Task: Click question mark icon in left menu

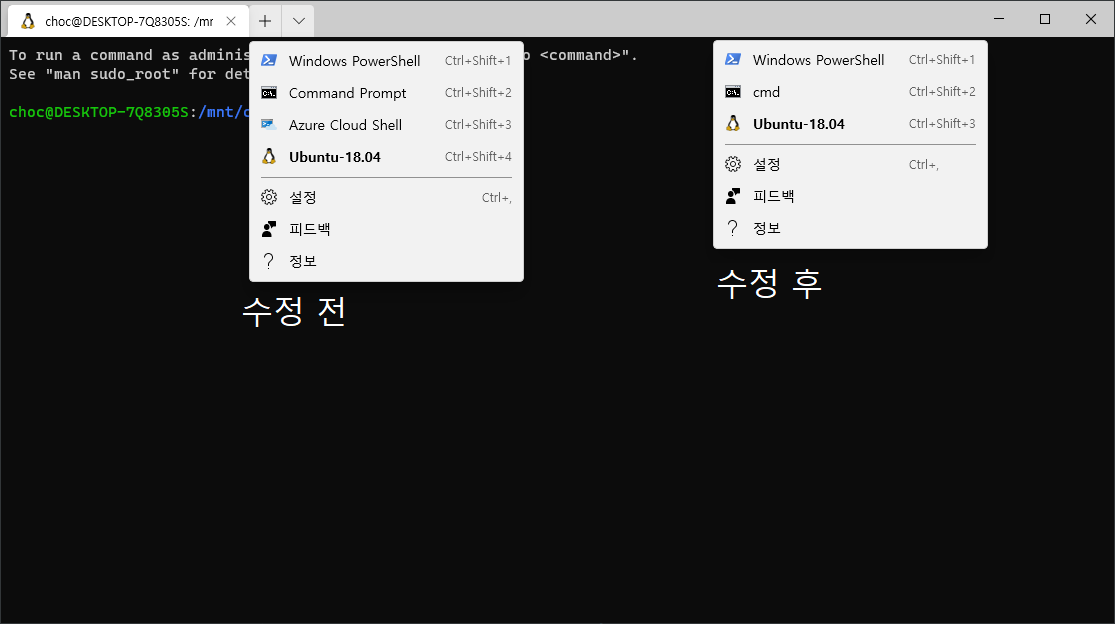Action: 268,261
